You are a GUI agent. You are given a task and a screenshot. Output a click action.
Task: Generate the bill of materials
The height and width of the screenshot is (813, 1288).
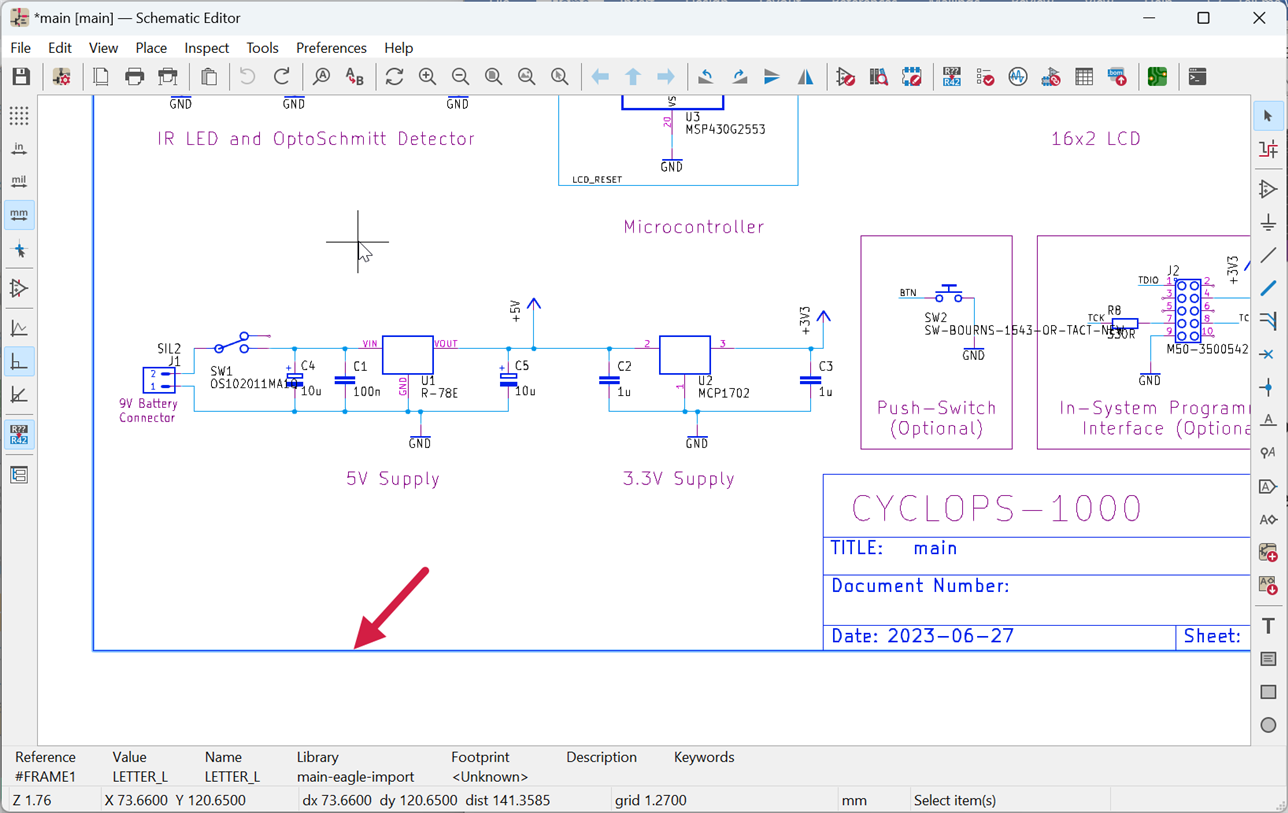(x=1117, y=77)
